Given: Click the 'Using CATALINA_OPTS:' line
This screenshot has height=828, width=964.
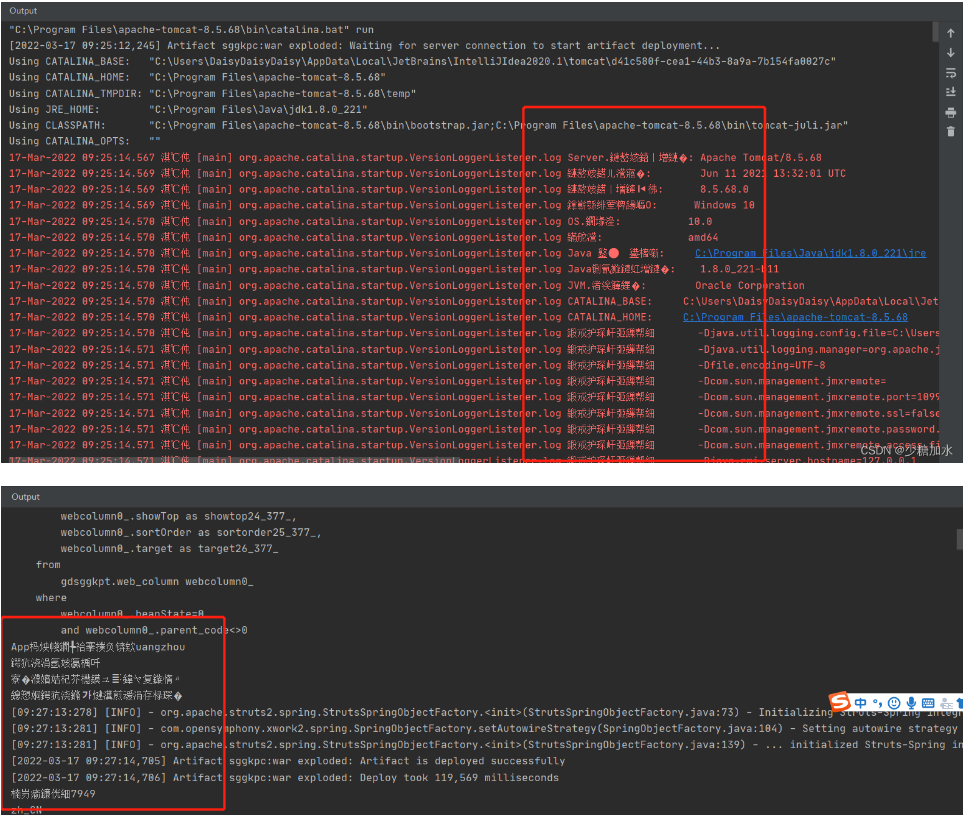Looking at the screenshot, I should (84, 141).
